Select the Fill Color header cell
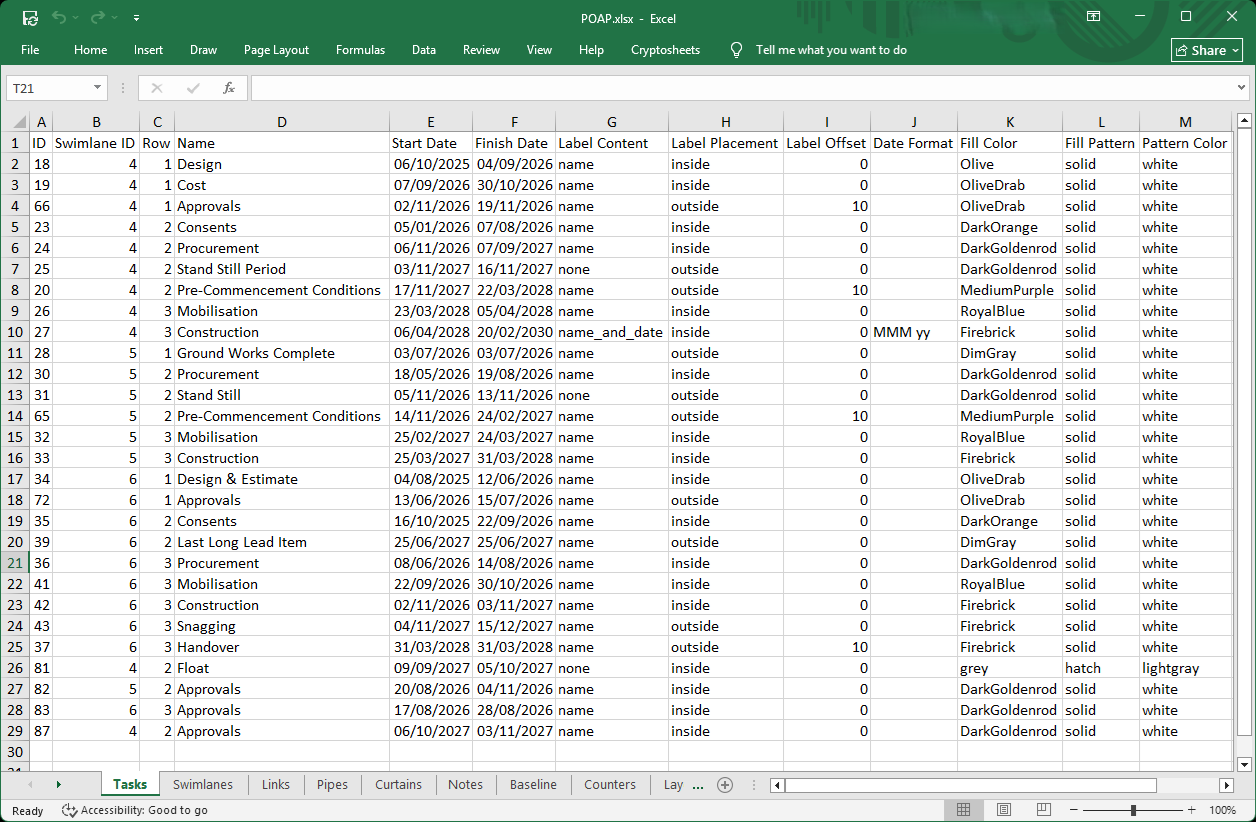Viewport: 1256px width, 822px height. pyautogui.click(x=1010, y=143)
